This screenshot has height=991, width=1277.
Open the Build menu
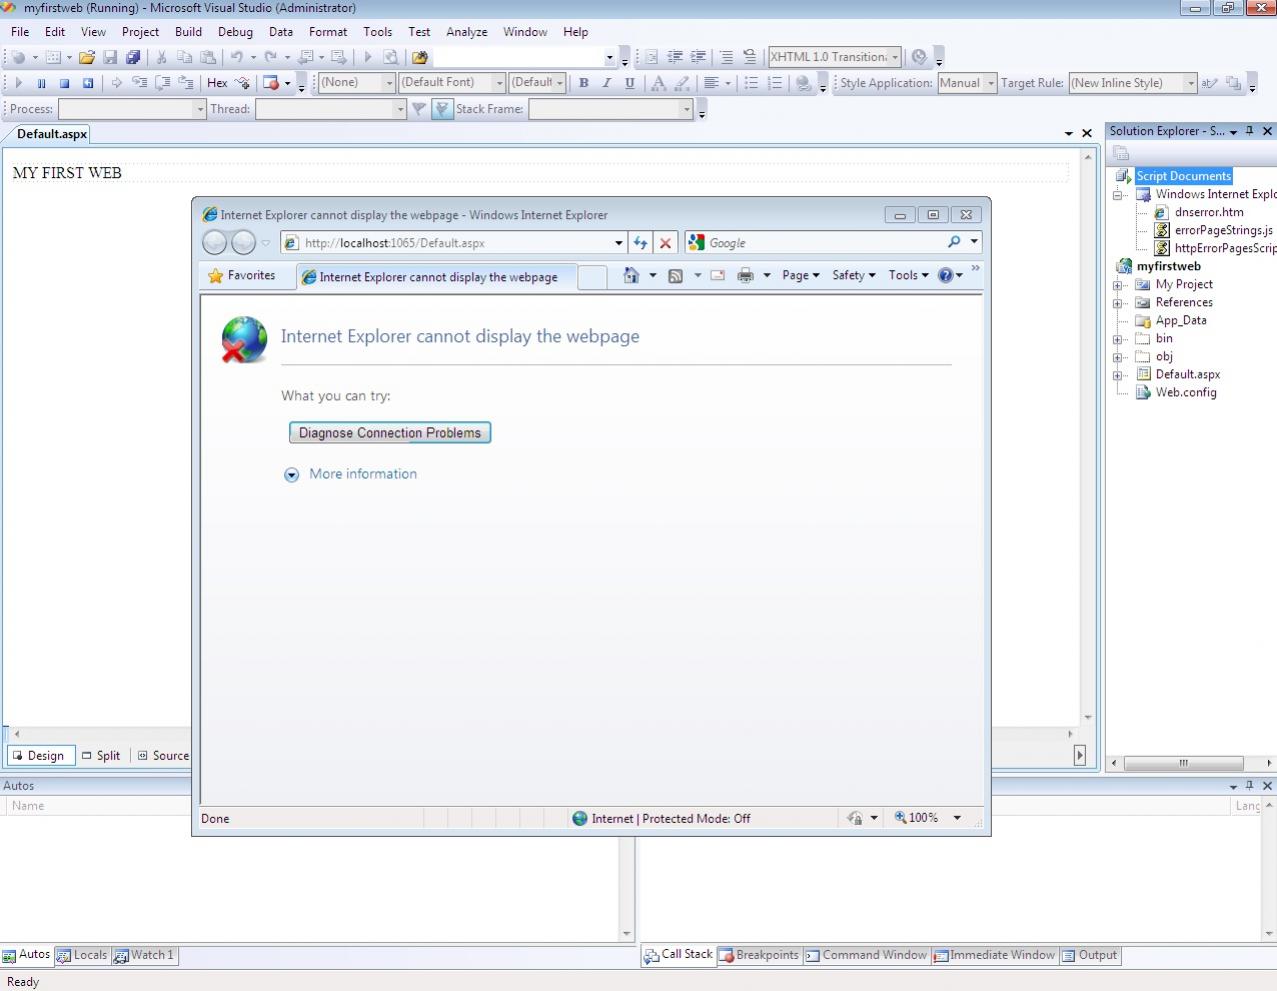point(188,32)
